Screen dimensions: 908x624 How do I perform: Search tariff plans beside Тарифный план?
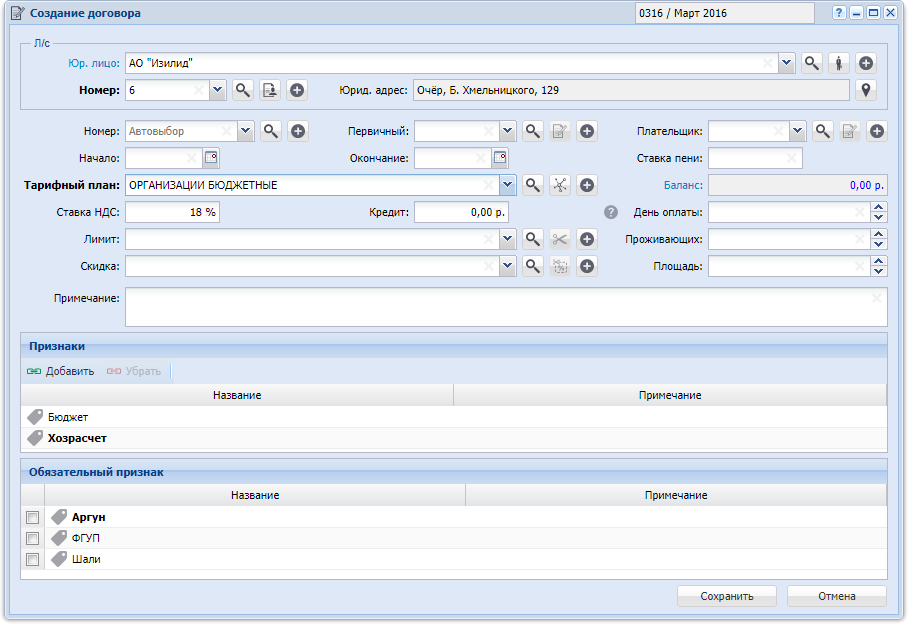[x=532, y=185]
